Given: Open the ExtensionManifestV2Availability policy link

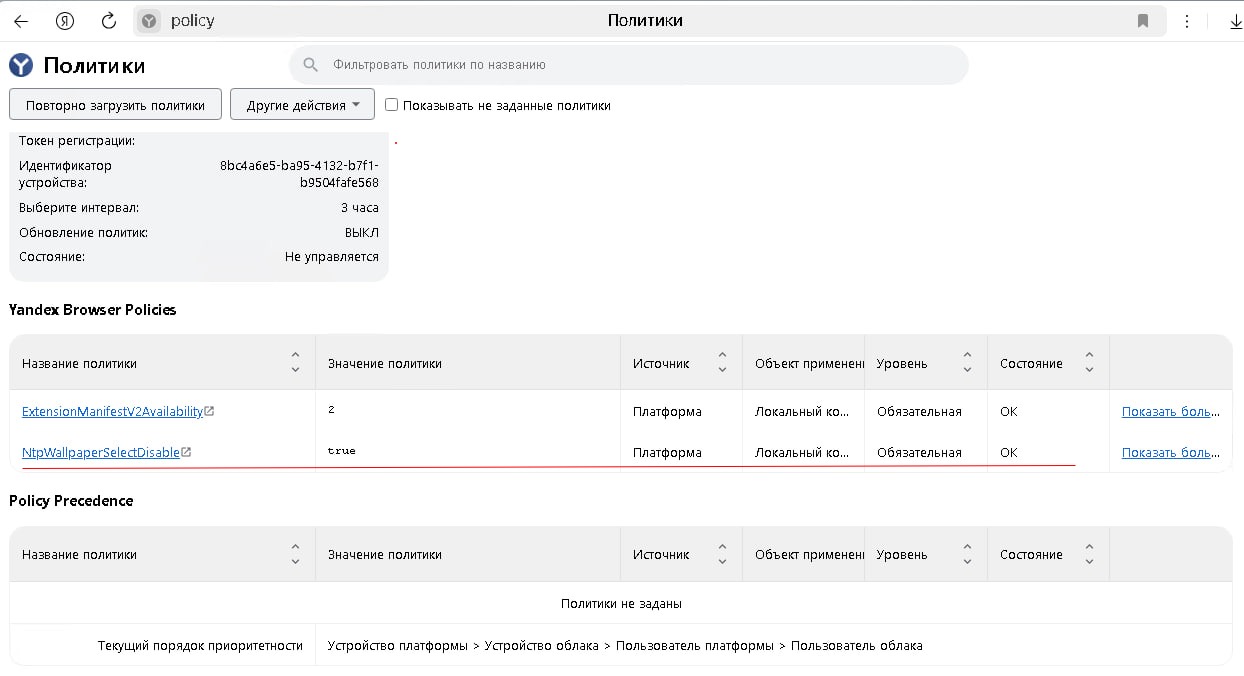Looking at the screenshot, I should click(x=112, y=411).
